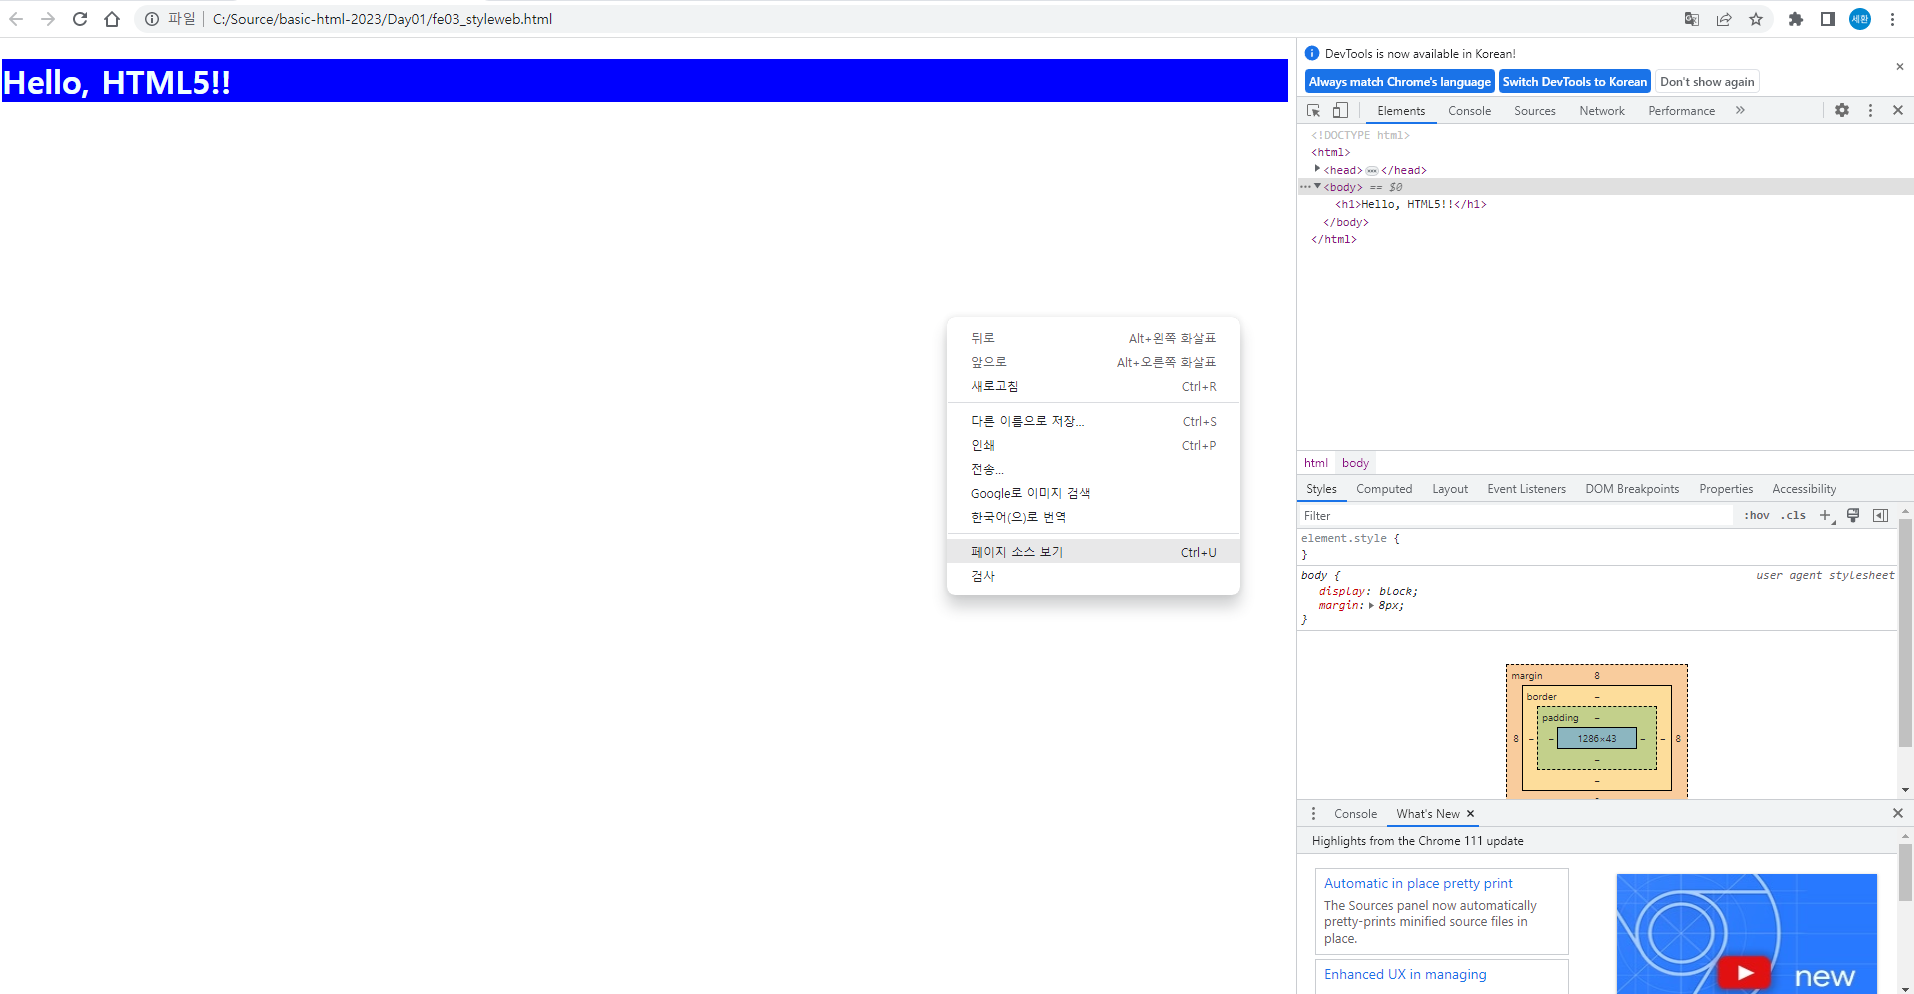The height and width of the screenshot is (994, 1914).
Task: Open the Accessibility pane
Action: tap(1804, 489)
